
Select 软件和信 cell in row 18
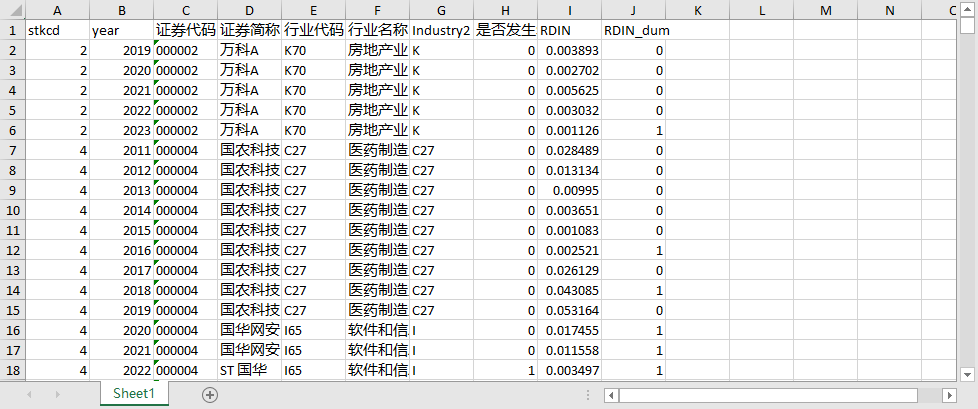[x=378, y=370]
